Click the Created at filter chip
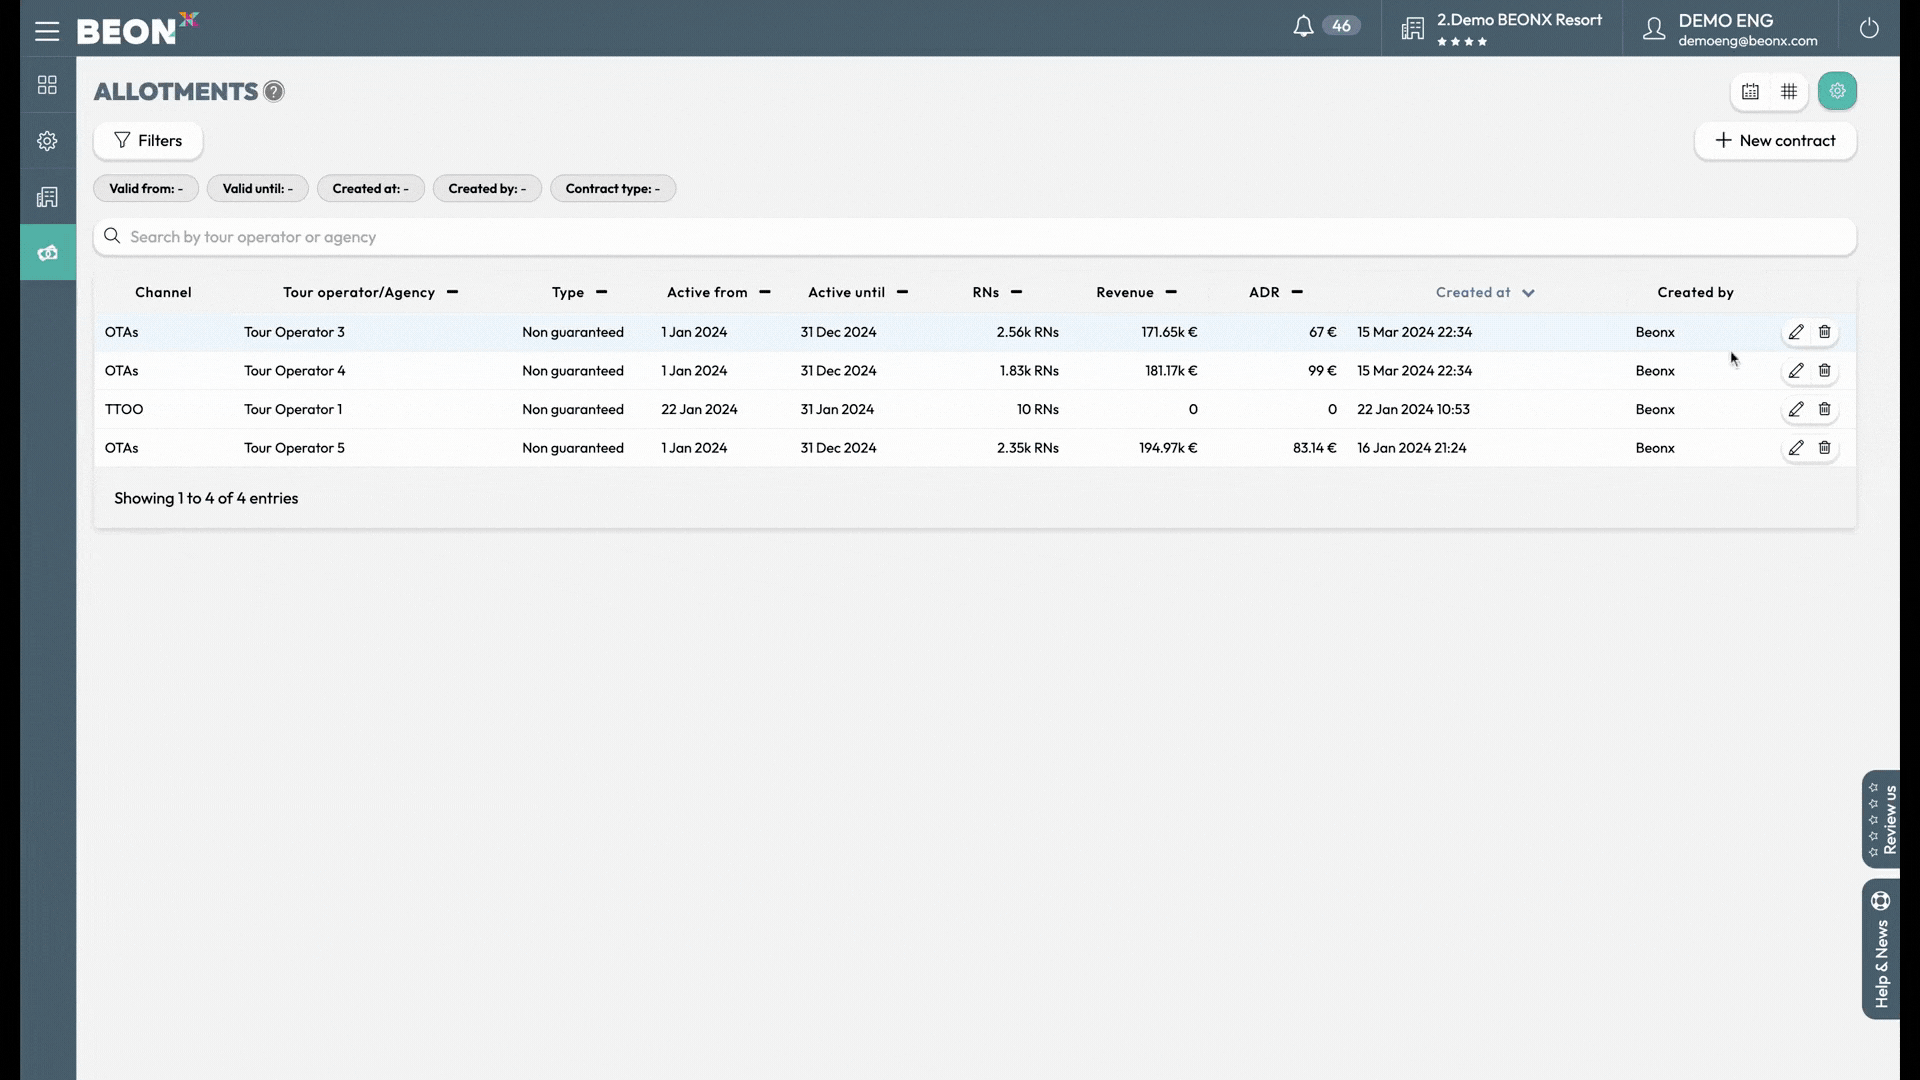 (371, 189)
